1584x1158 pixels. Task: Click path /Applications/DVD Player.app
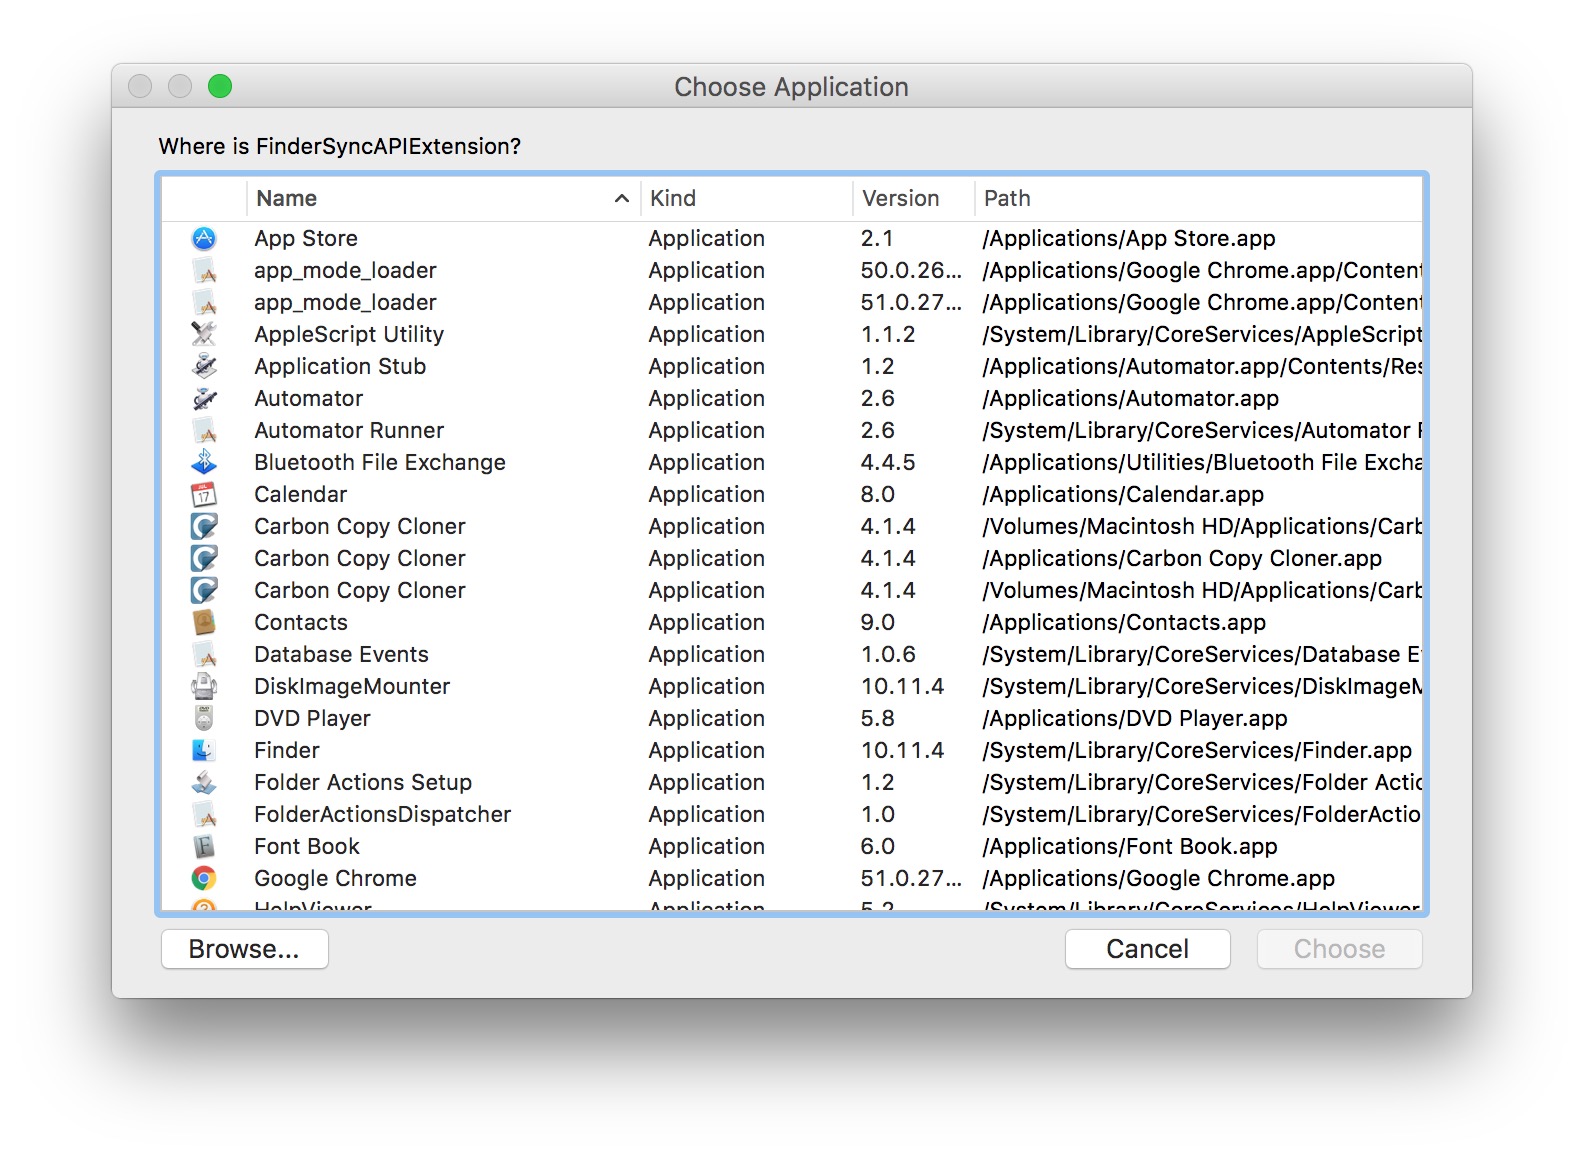pyautogui.click(x=1135, y=718)
